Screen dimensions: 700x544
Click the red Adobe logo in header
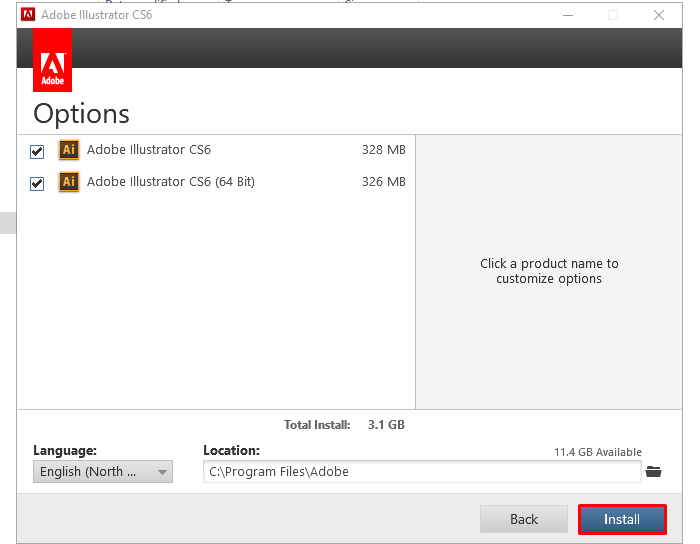coord(52,59)
